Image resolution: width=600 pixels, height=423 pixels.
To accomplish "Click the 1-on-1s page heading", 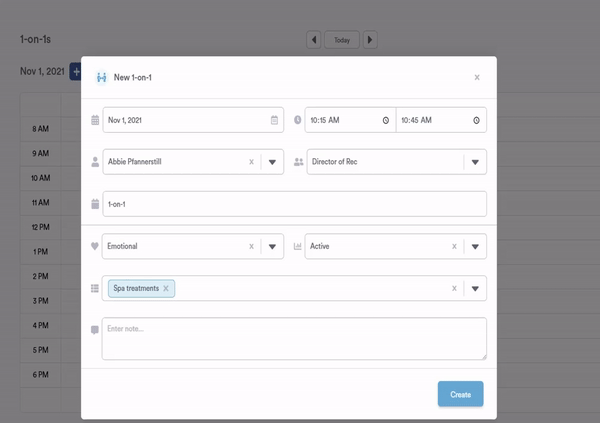I will pos(35,39).
